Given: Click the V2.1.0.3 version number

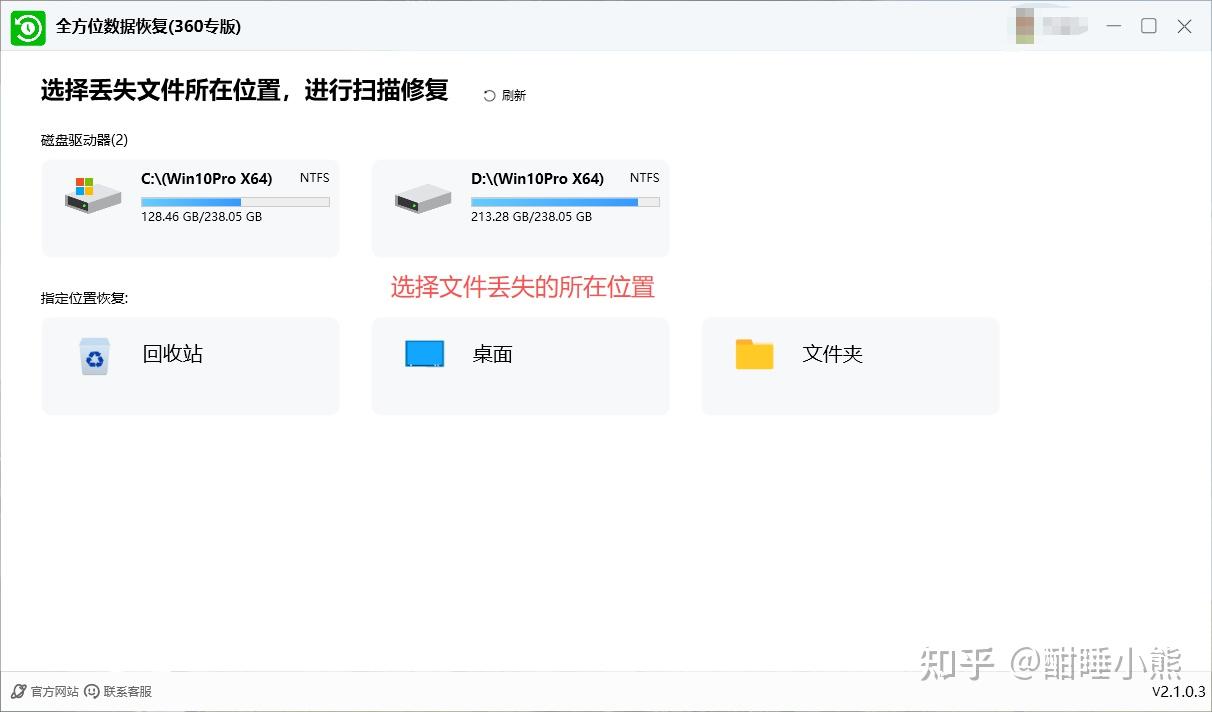Looking at the screenshot, I should pyautogui.click(x=1179, y=692).
